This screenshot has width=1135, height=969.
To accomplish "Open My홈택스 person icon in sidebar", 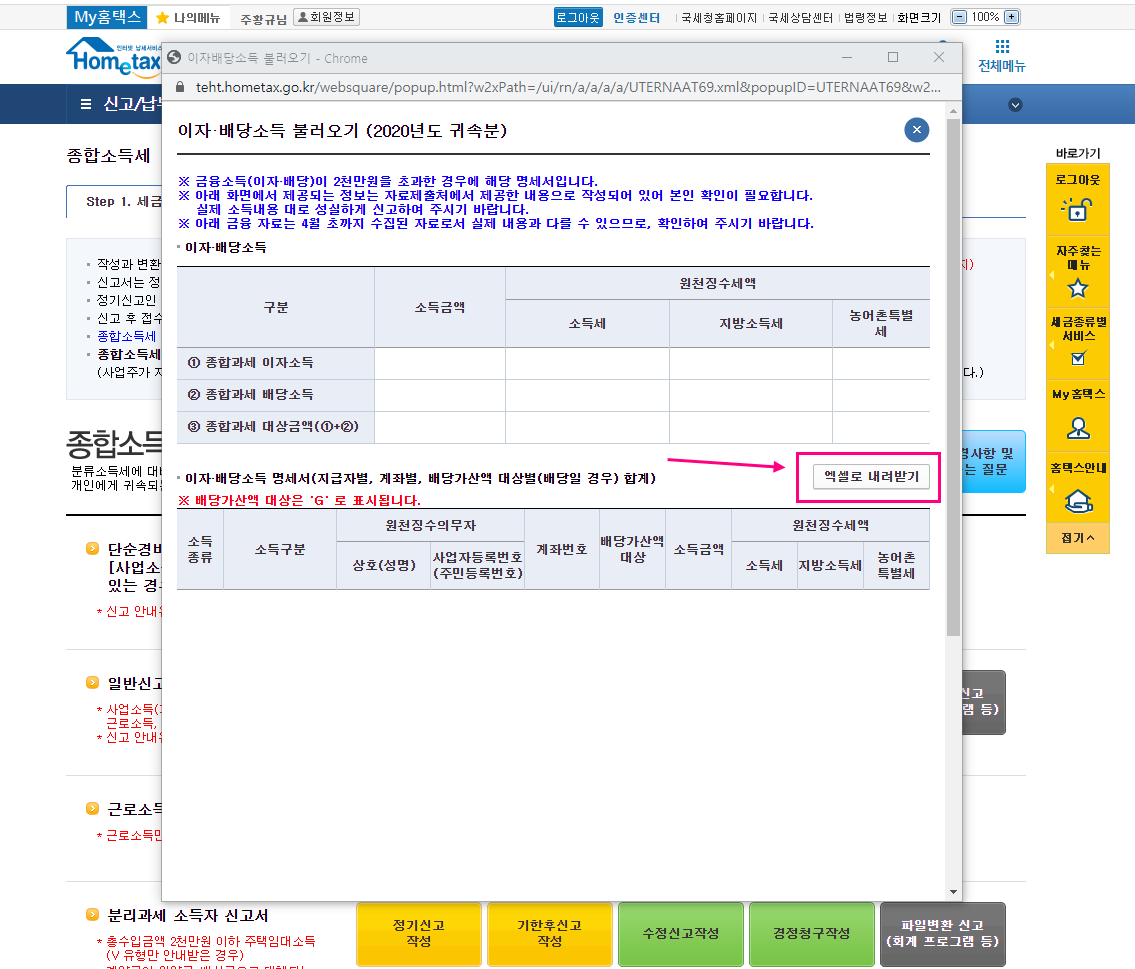I will click(1078, 428).
